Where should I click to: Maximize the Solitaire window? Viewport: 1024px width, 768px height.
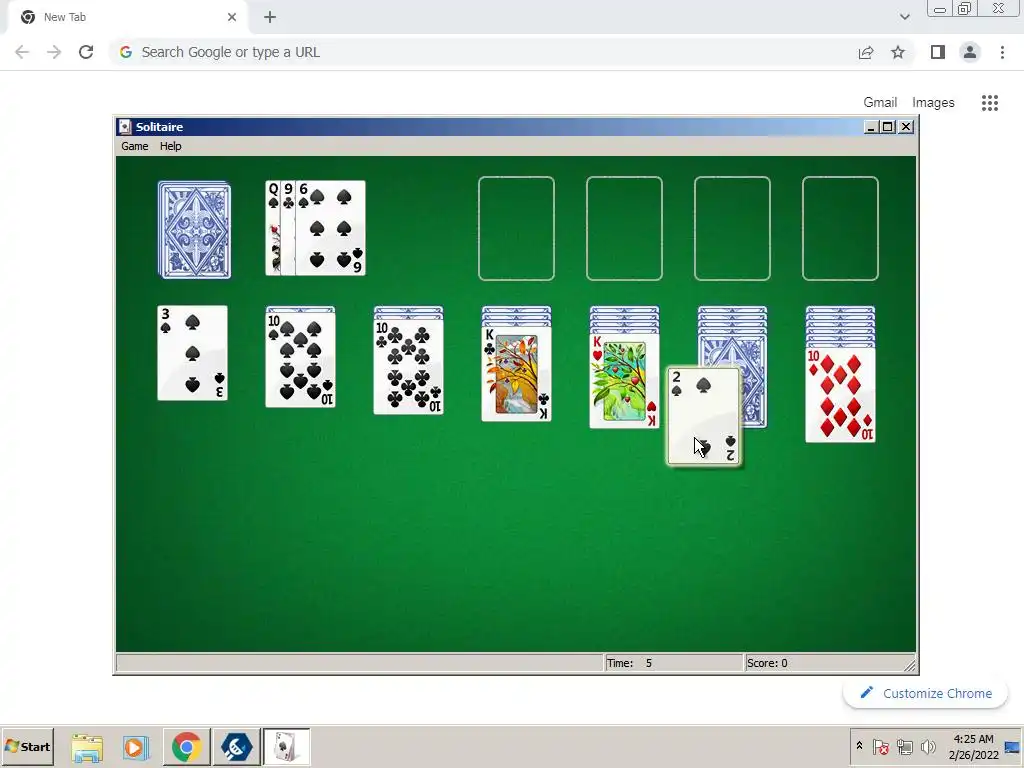point(888,127)
